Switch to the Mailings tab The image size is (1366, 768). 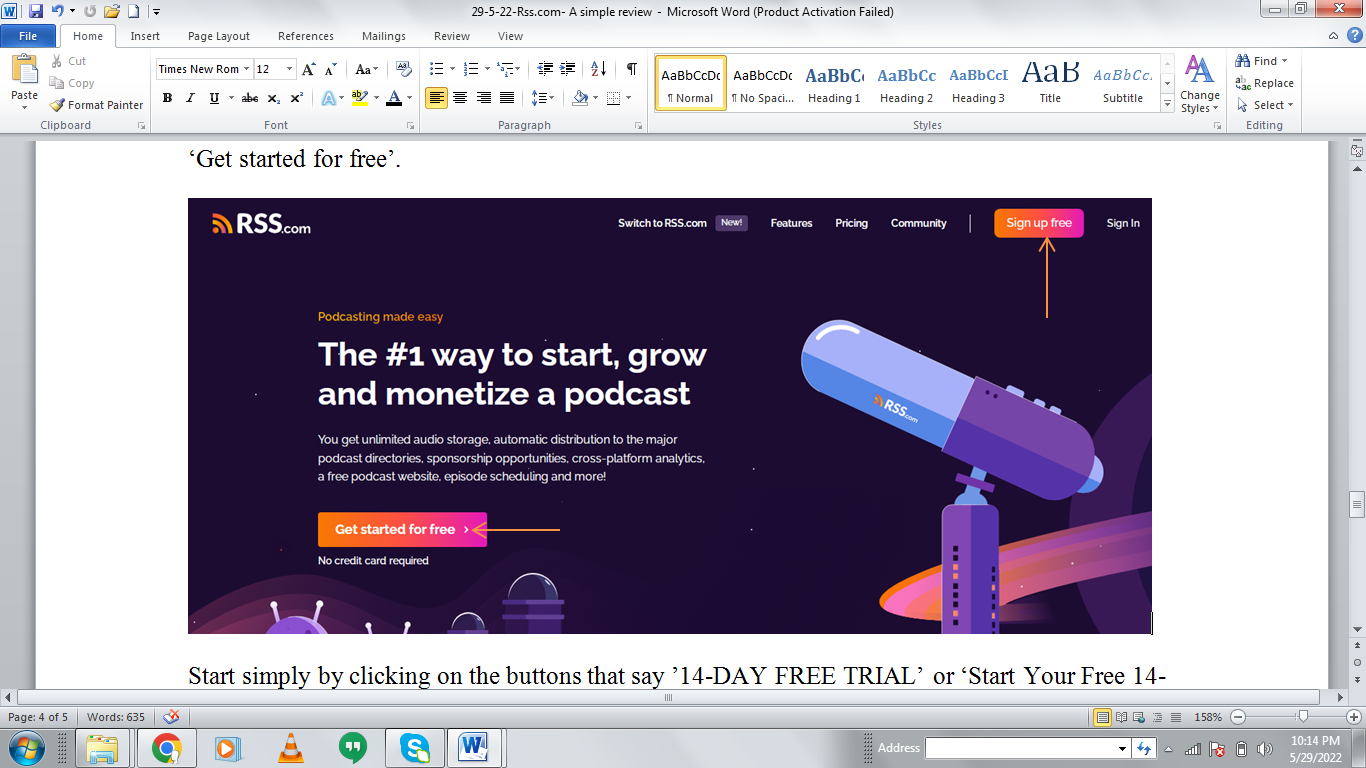pos(384,36)
